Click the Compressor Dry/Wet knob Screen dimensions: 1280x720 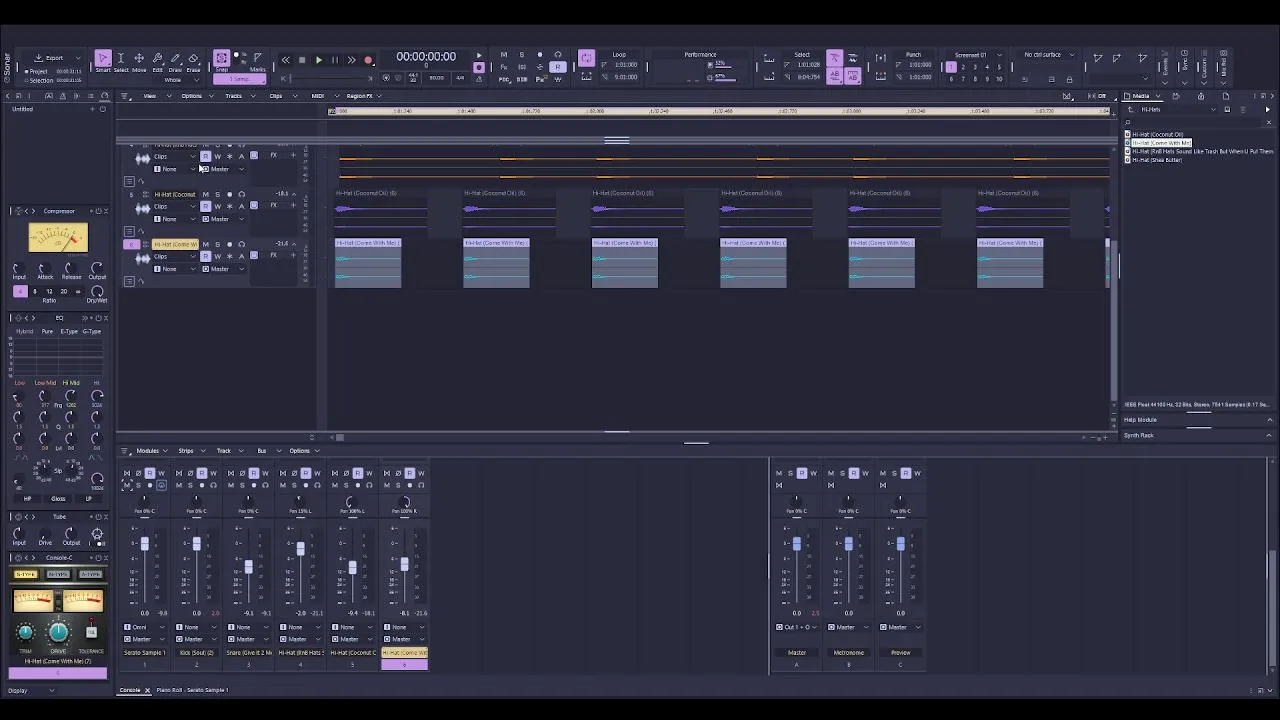(97, 292)
